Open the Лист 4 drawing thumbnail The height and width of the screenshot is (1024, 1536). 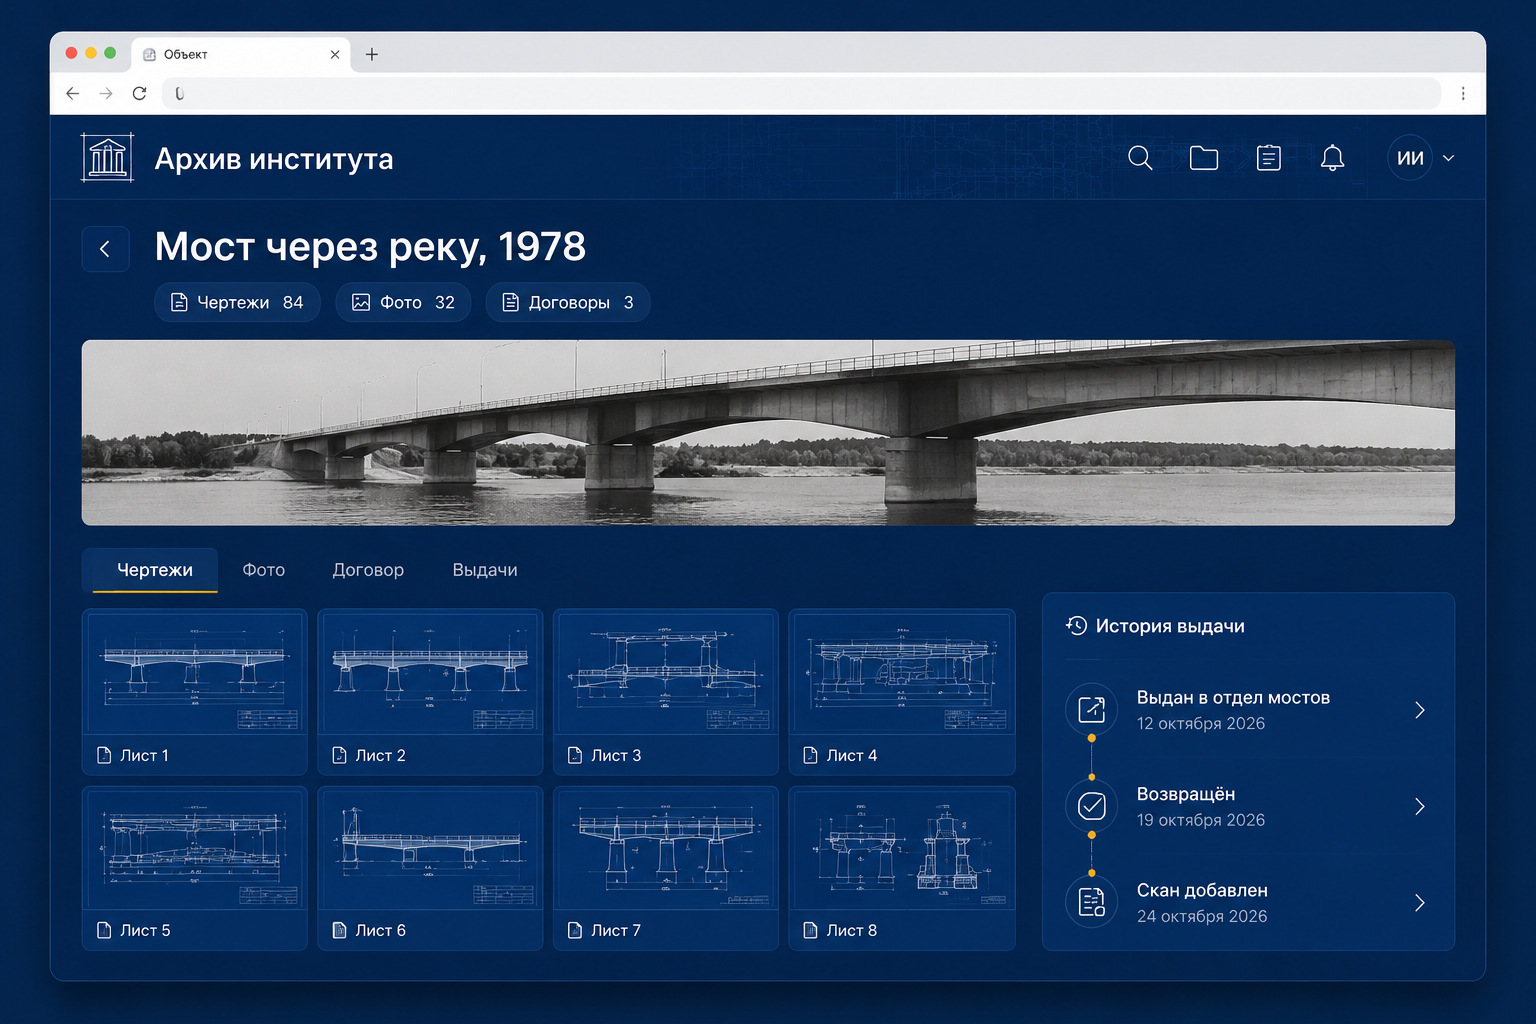902,692
